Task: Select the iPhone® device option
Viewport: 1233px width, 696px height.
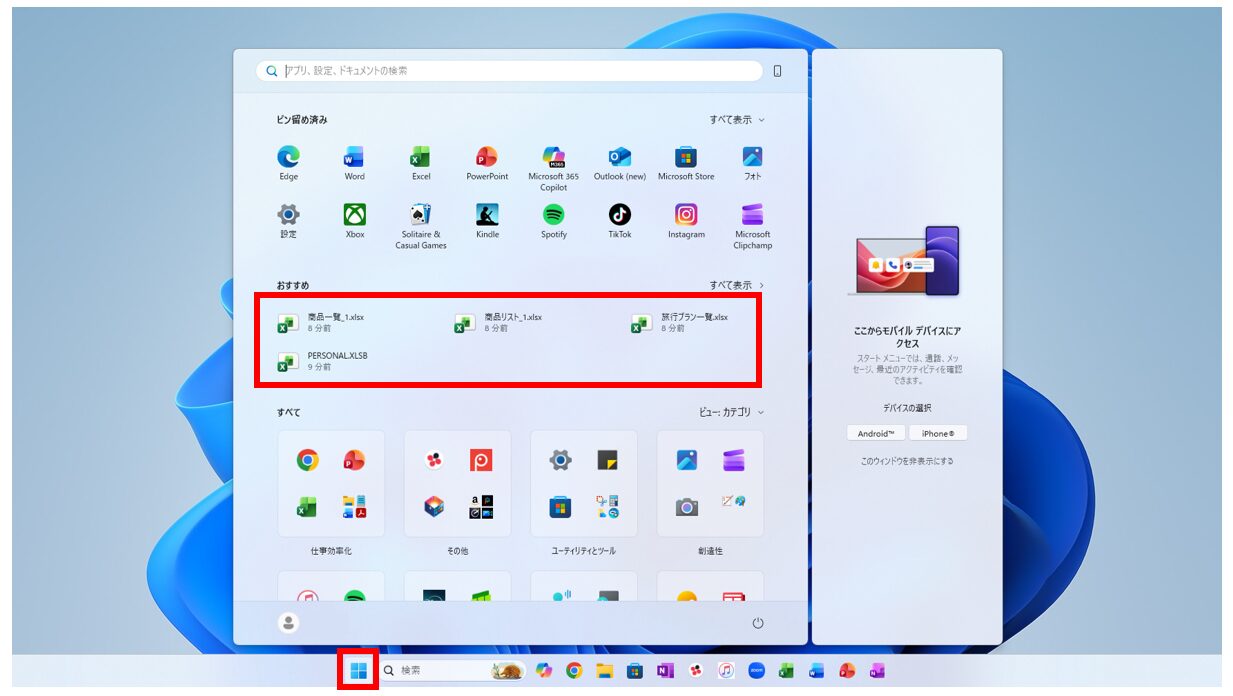Action: [938, 433]
